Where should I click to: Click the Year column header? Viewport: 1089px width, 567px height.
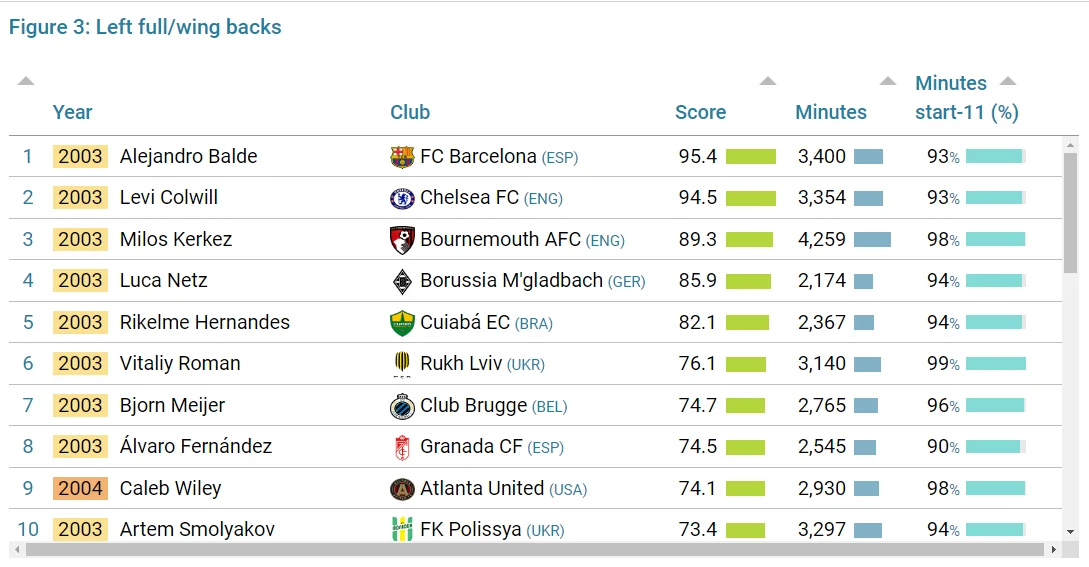tap(72, 112)
